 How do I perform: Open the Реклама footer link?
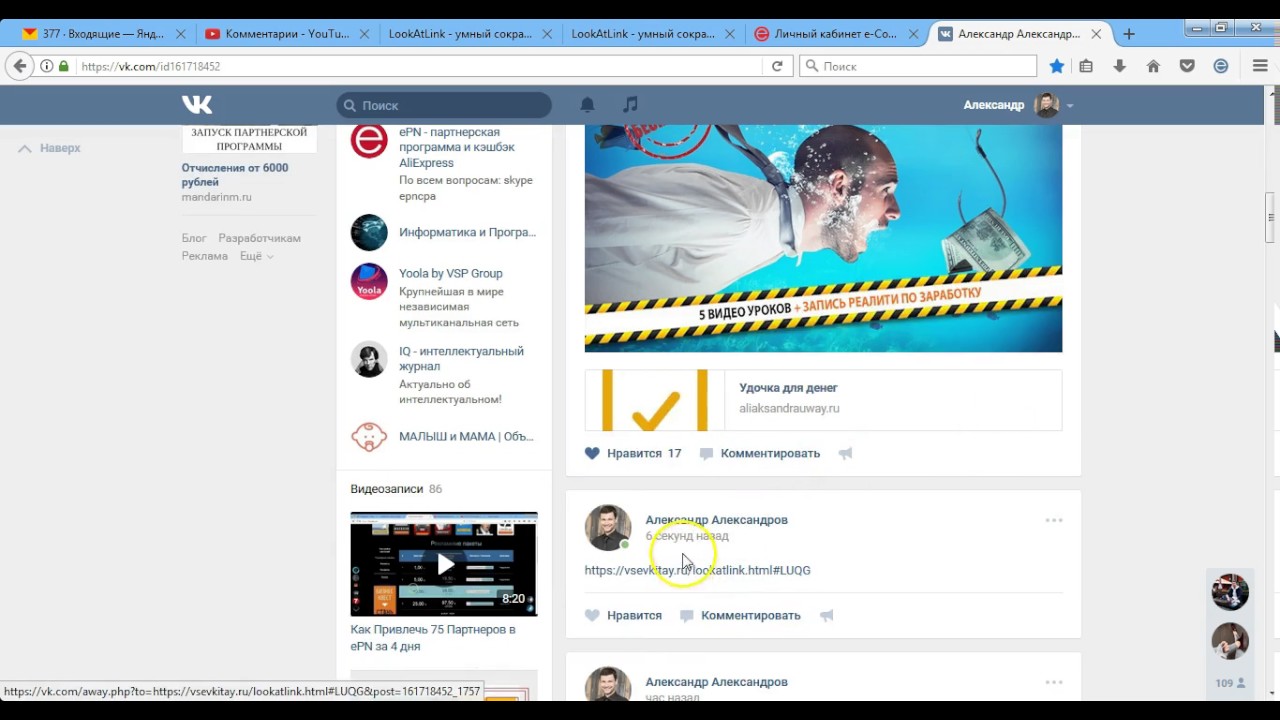pos(205,256)
